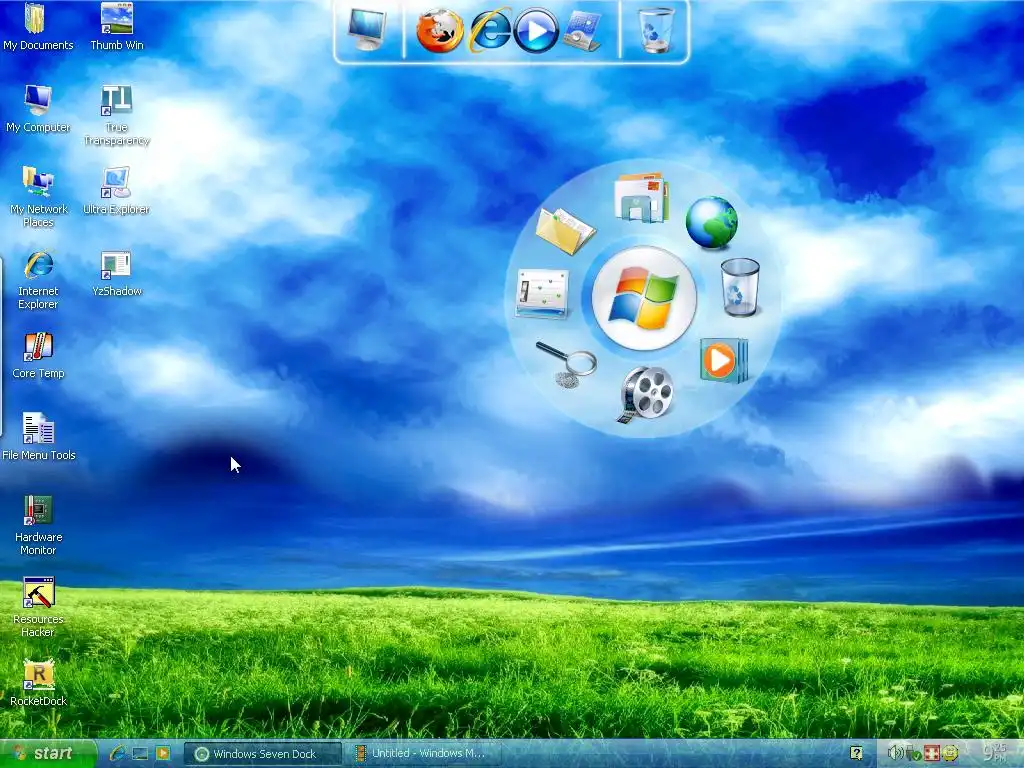The image size is (1024, 768).
Task: Select the True Transparency shortcut
Action: [117, 115]
